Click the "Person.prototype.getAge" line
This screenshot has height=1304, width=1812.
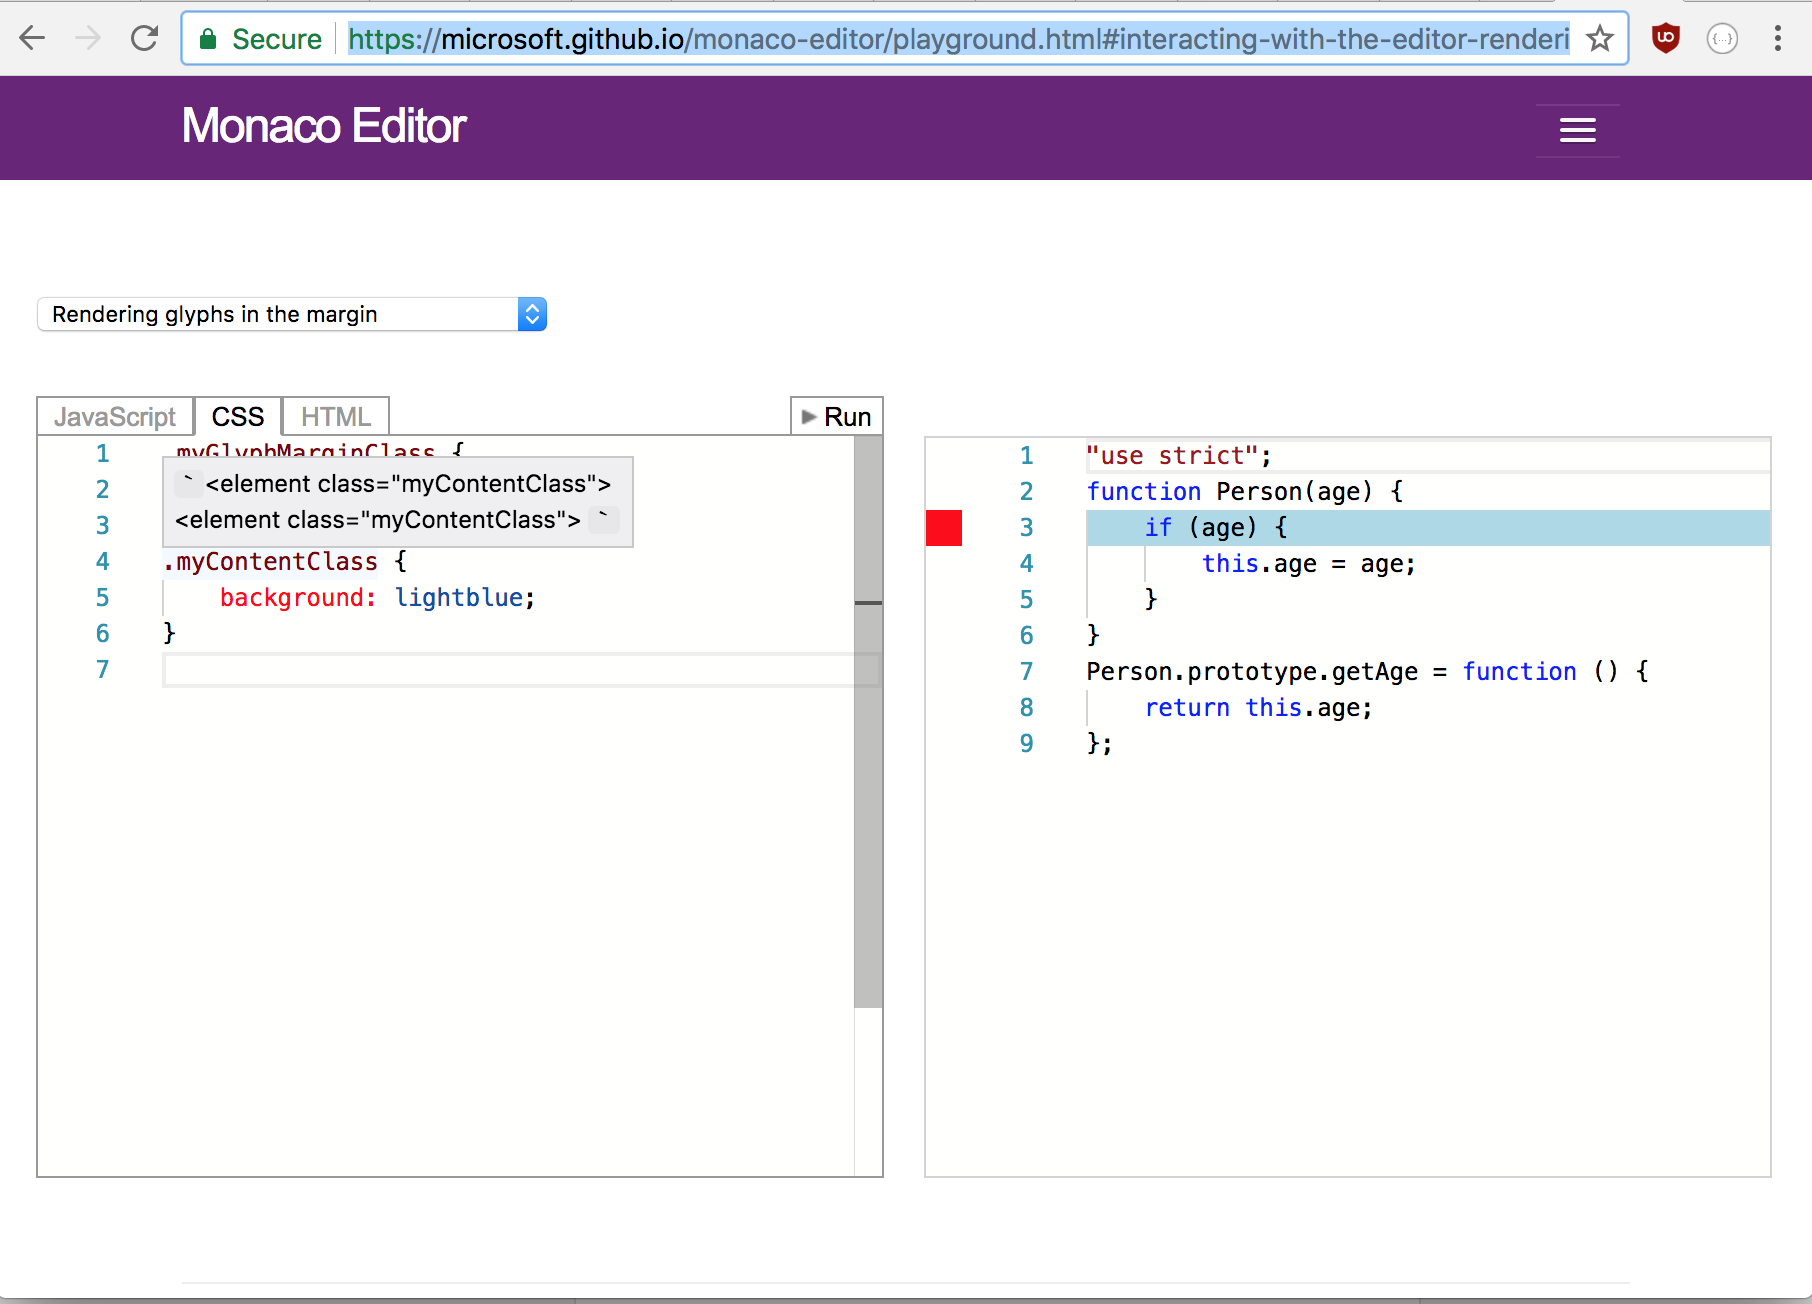pos(1368,672)
